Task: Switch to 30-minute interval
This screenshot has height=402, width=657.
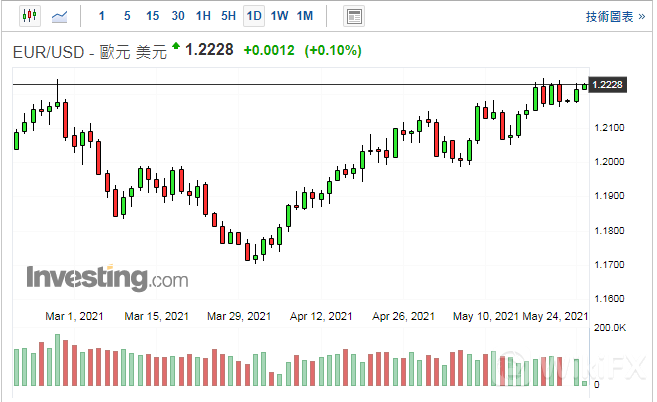Action: pos(178,16)
